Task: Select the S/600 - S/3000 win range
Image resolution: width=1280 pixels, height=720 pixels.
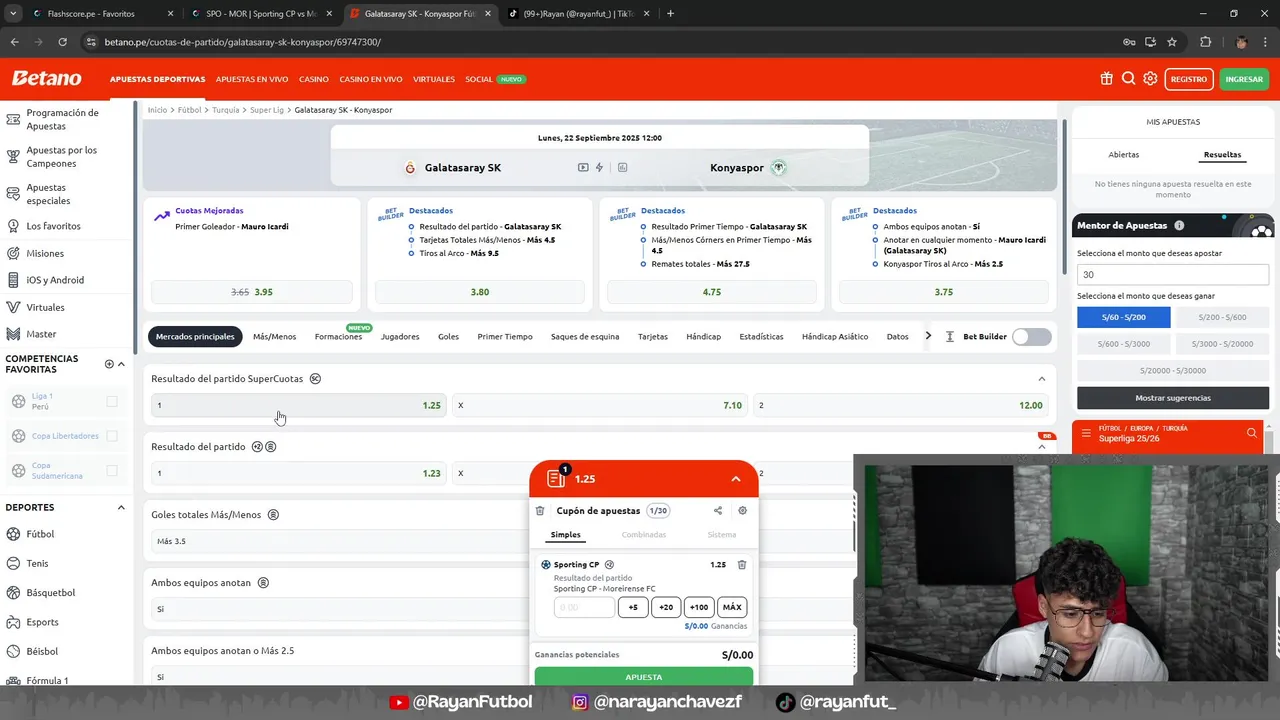Action: [x=1123, y=343]
